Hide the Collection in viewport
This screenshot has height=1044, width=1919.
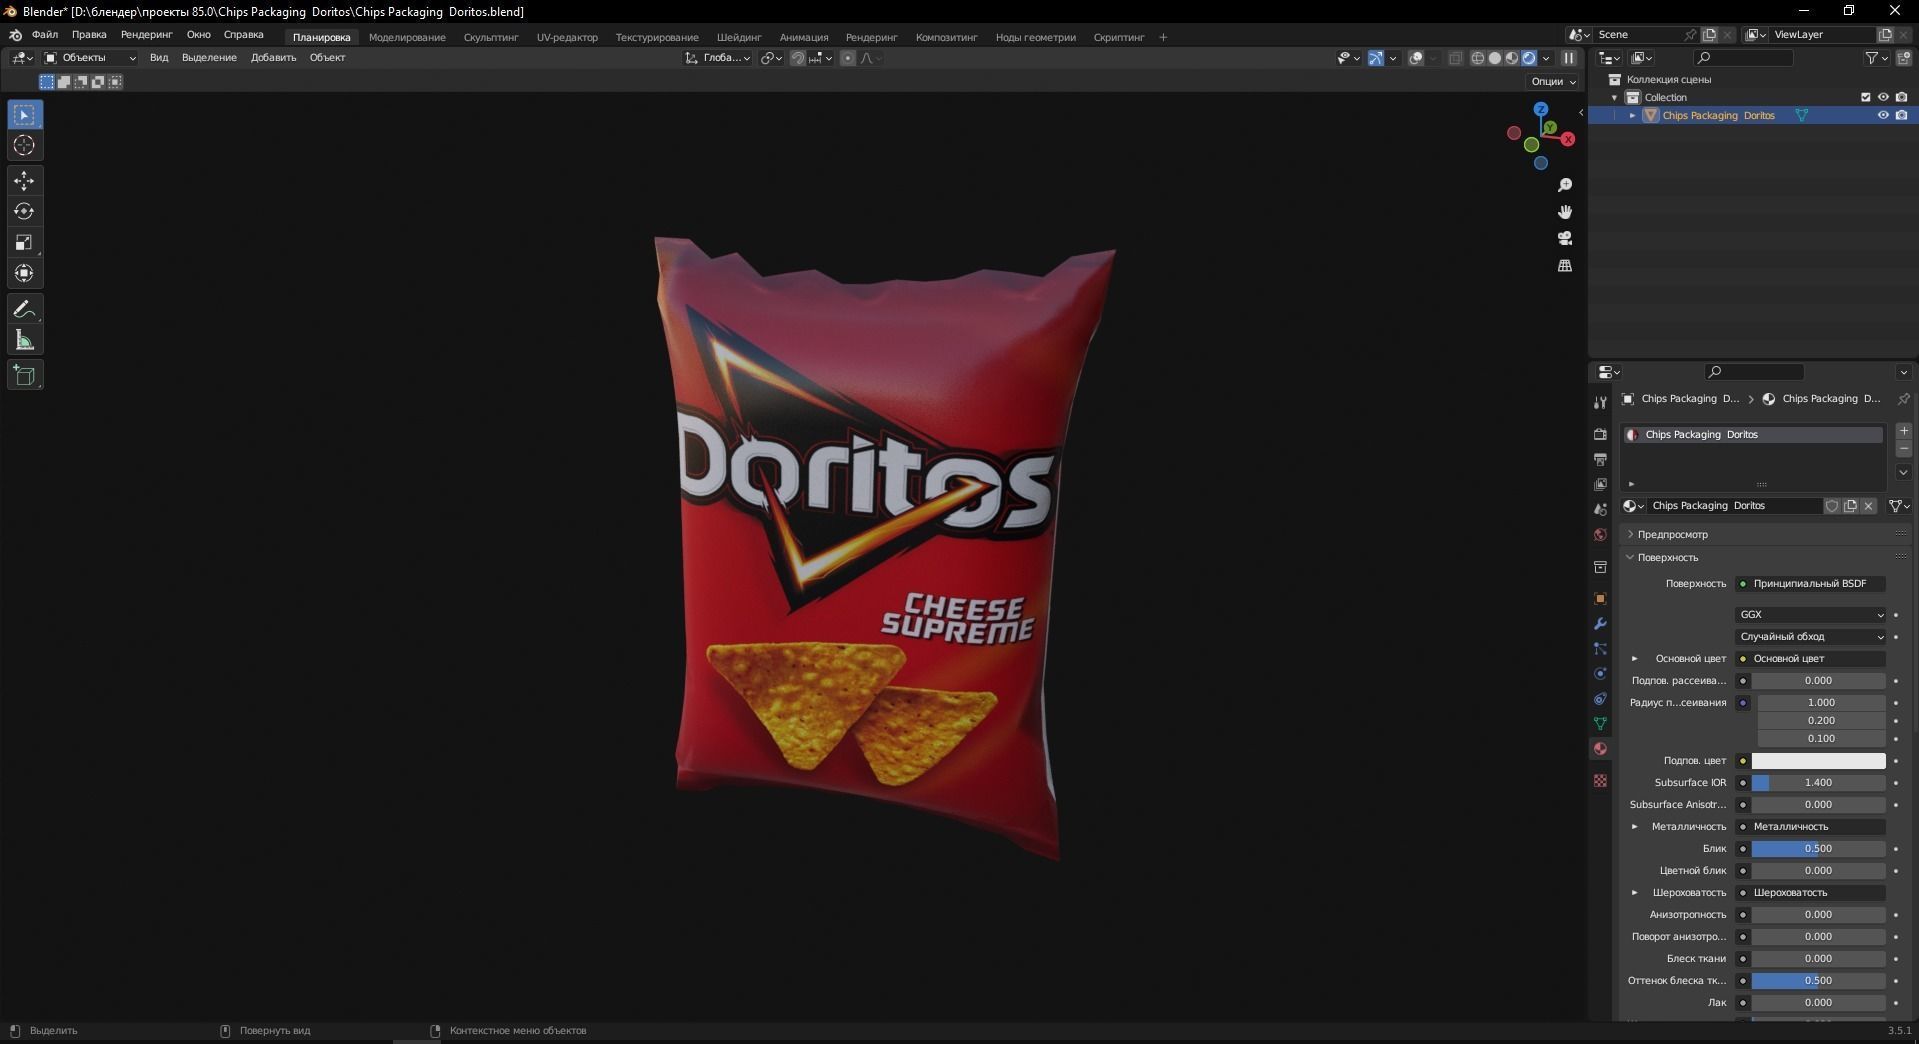tap(1883, 97)
